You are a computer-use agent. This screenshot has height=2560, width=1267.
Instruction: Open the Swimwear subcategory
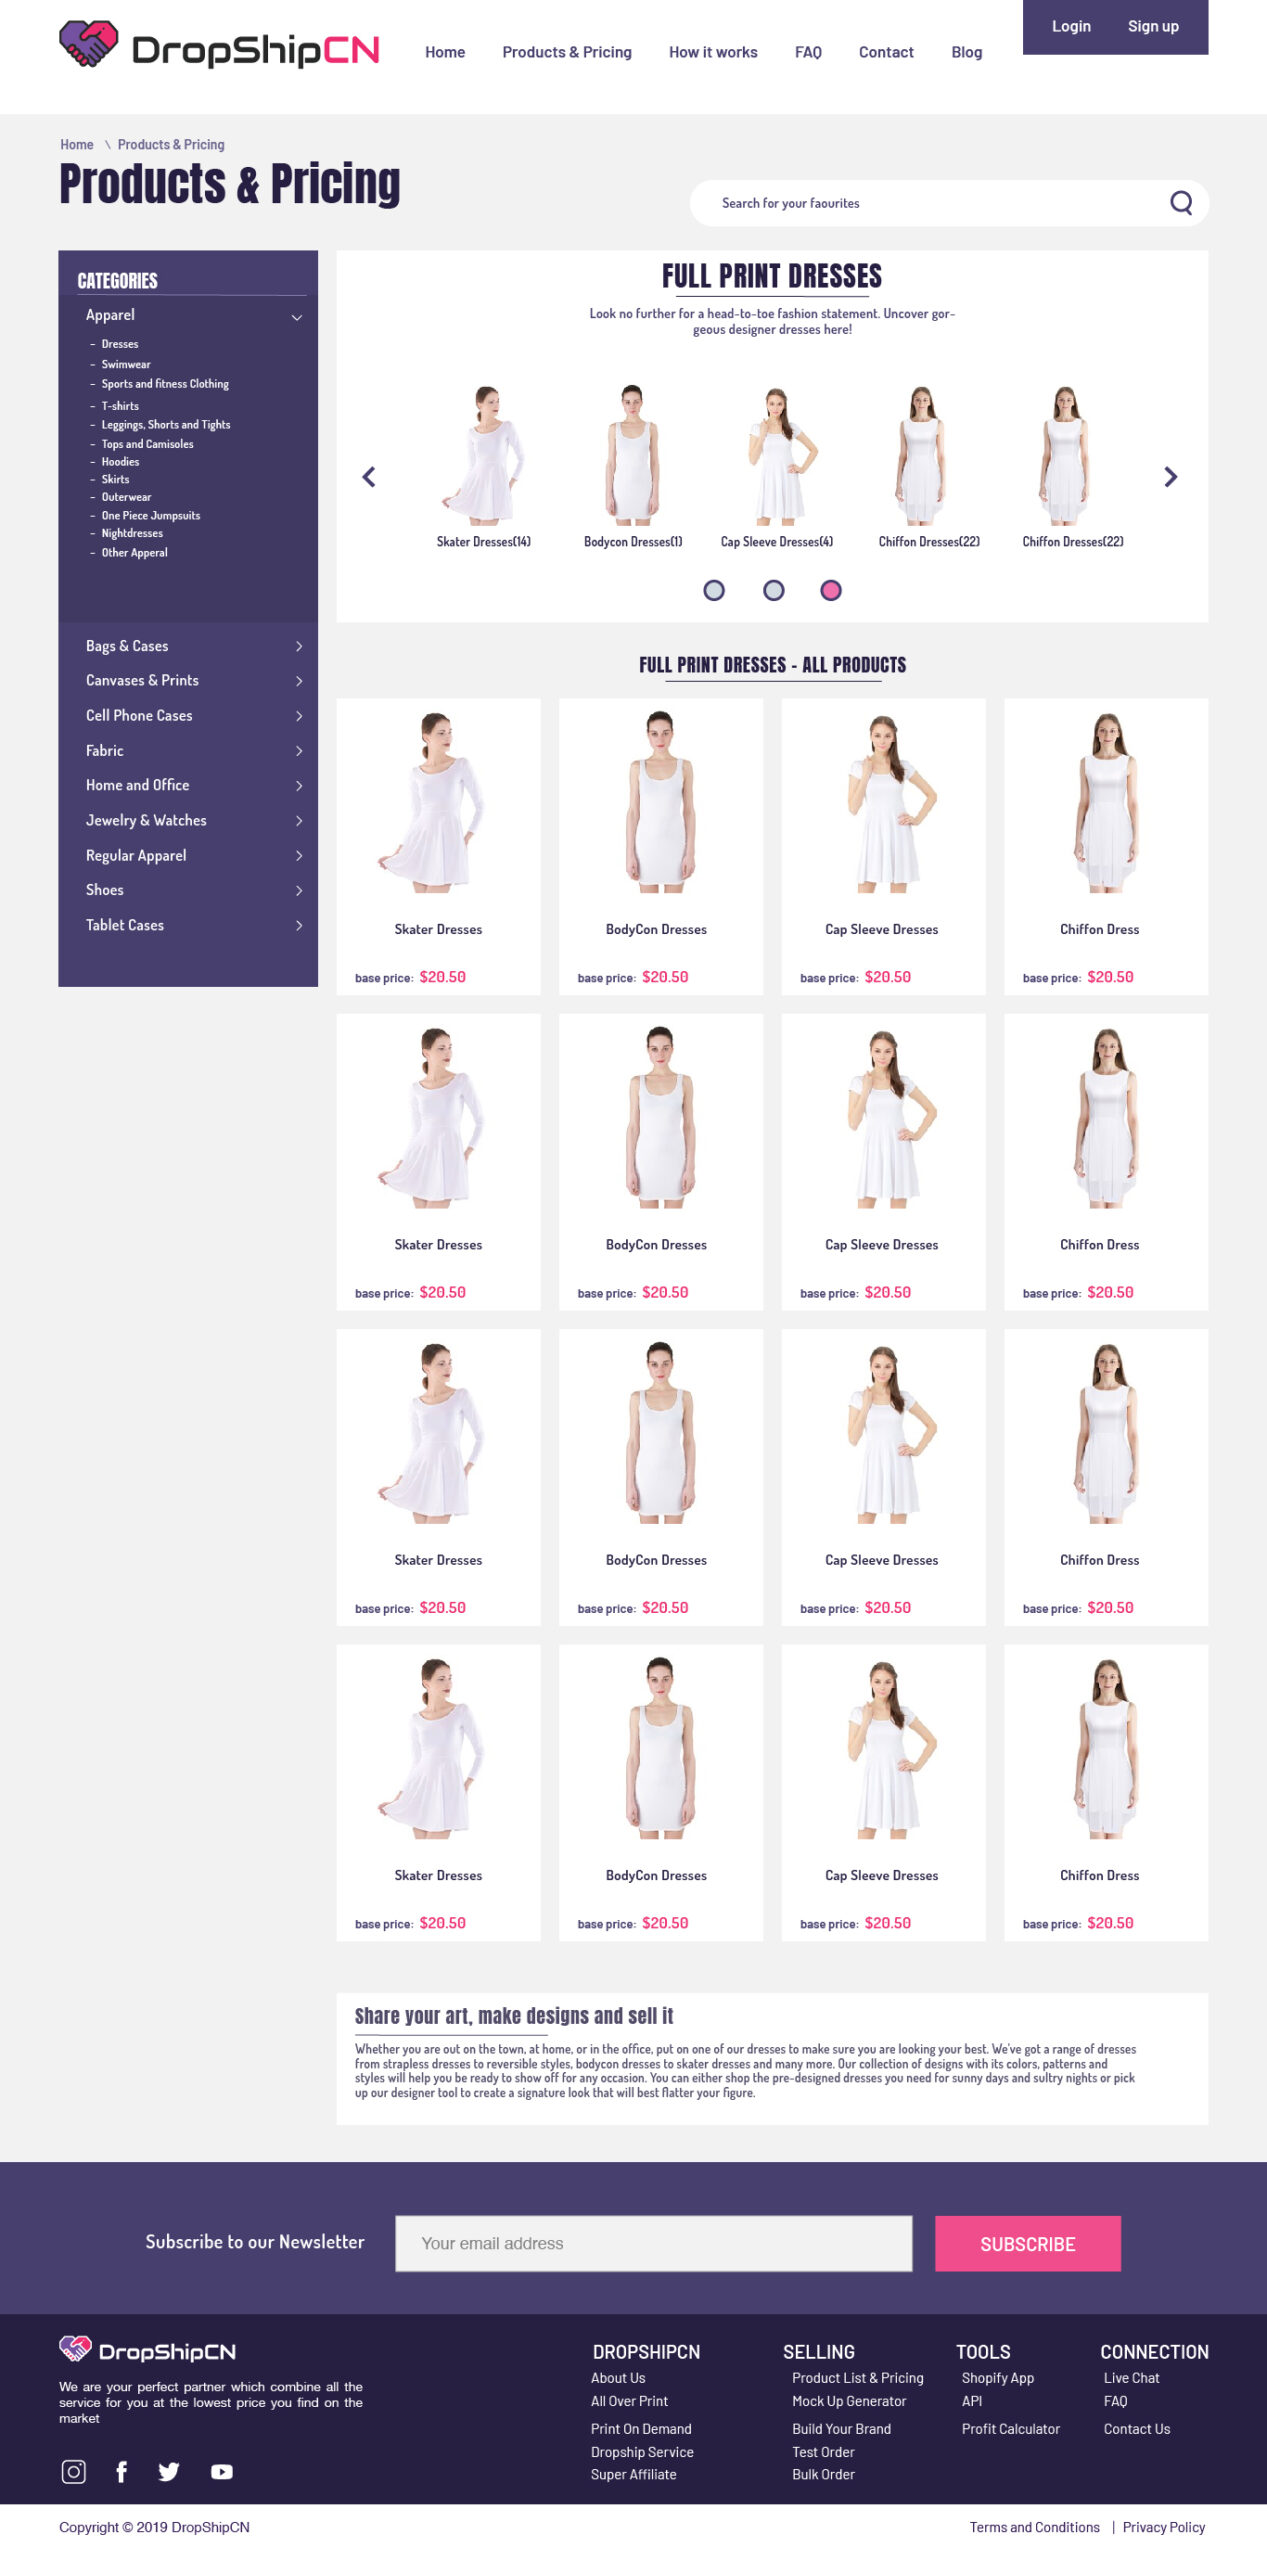[126, 364]
